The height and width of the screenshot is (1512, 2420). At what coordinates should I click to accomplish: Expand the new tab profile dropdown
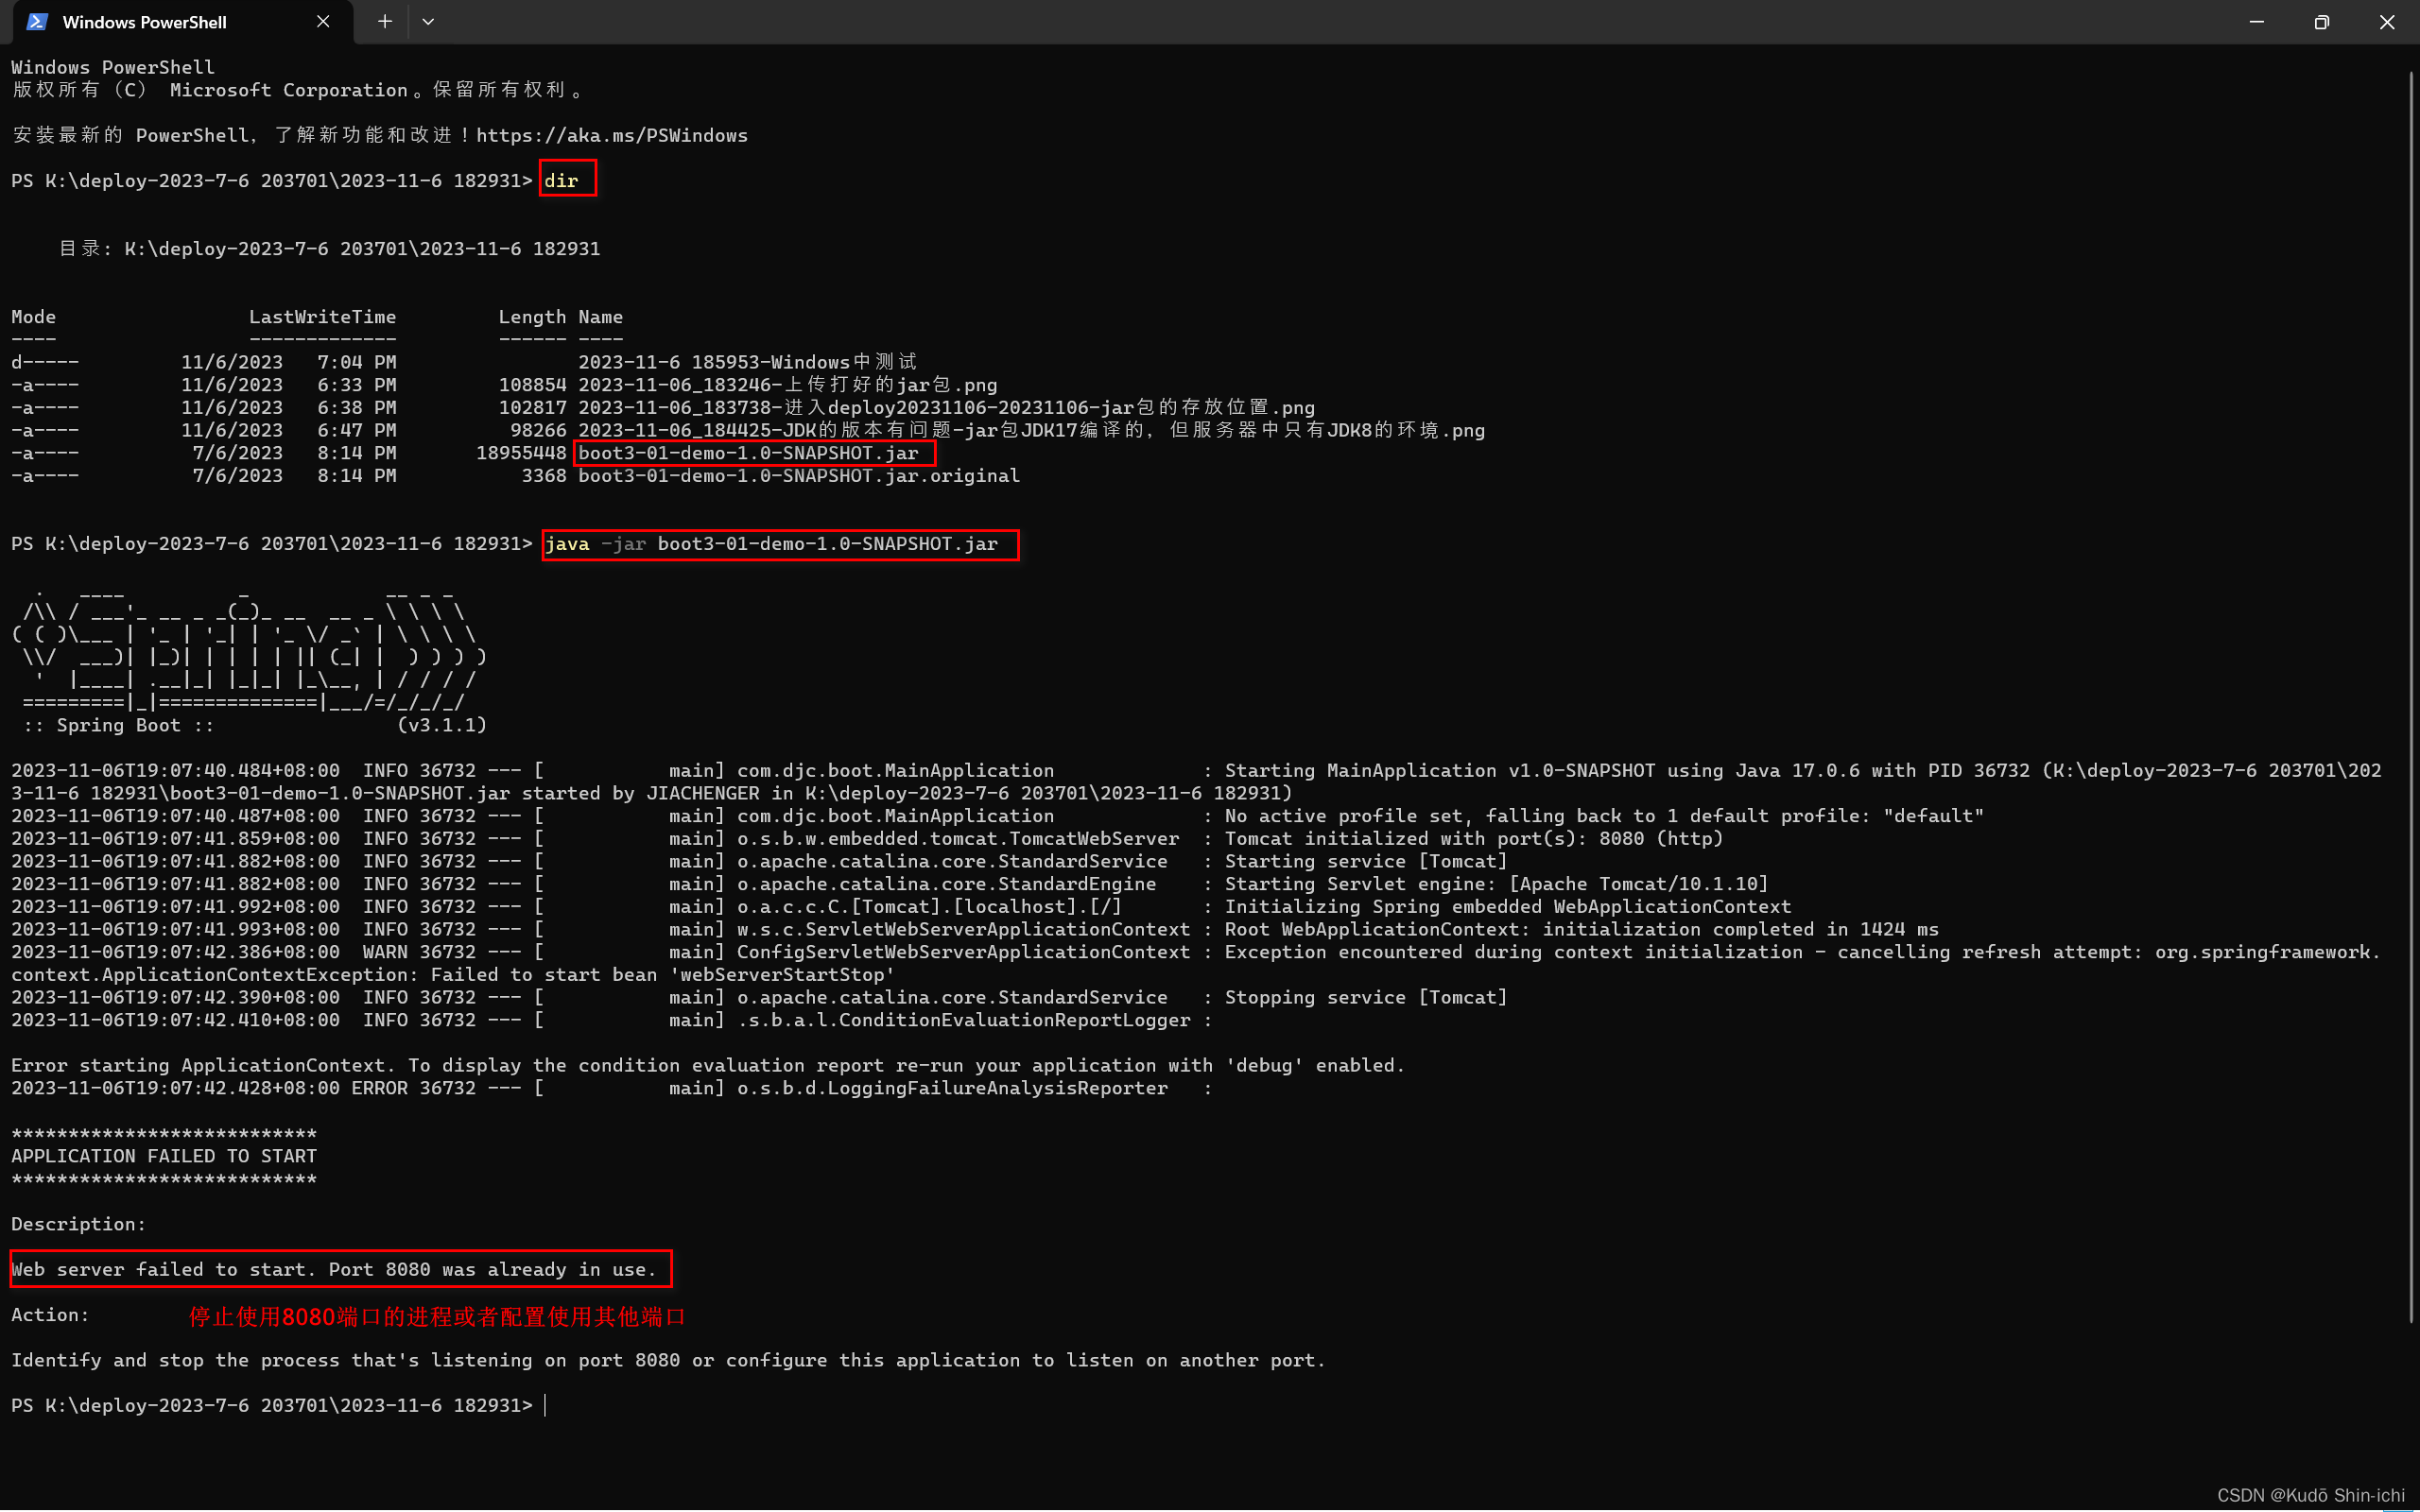pos(428,22)
